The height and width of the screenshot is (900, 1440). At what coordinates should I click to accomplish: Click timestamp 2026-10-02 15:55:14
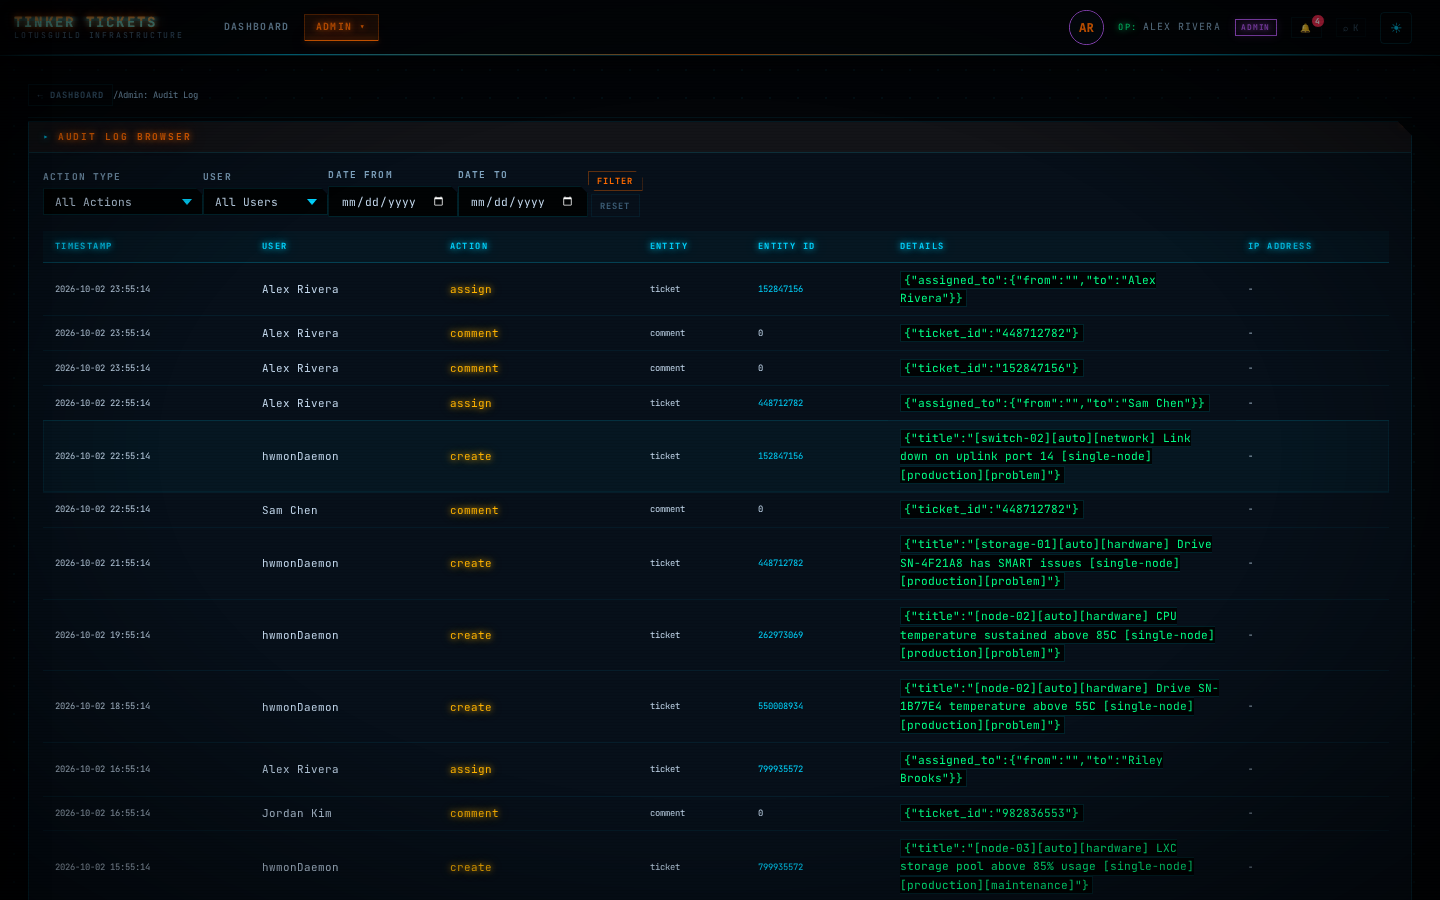click(103, 867)
